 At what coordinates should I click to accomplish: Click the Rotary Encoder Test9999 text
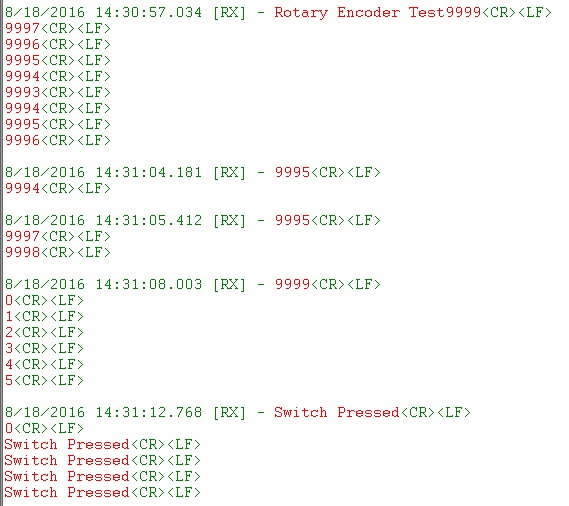[x=377, y=13]
